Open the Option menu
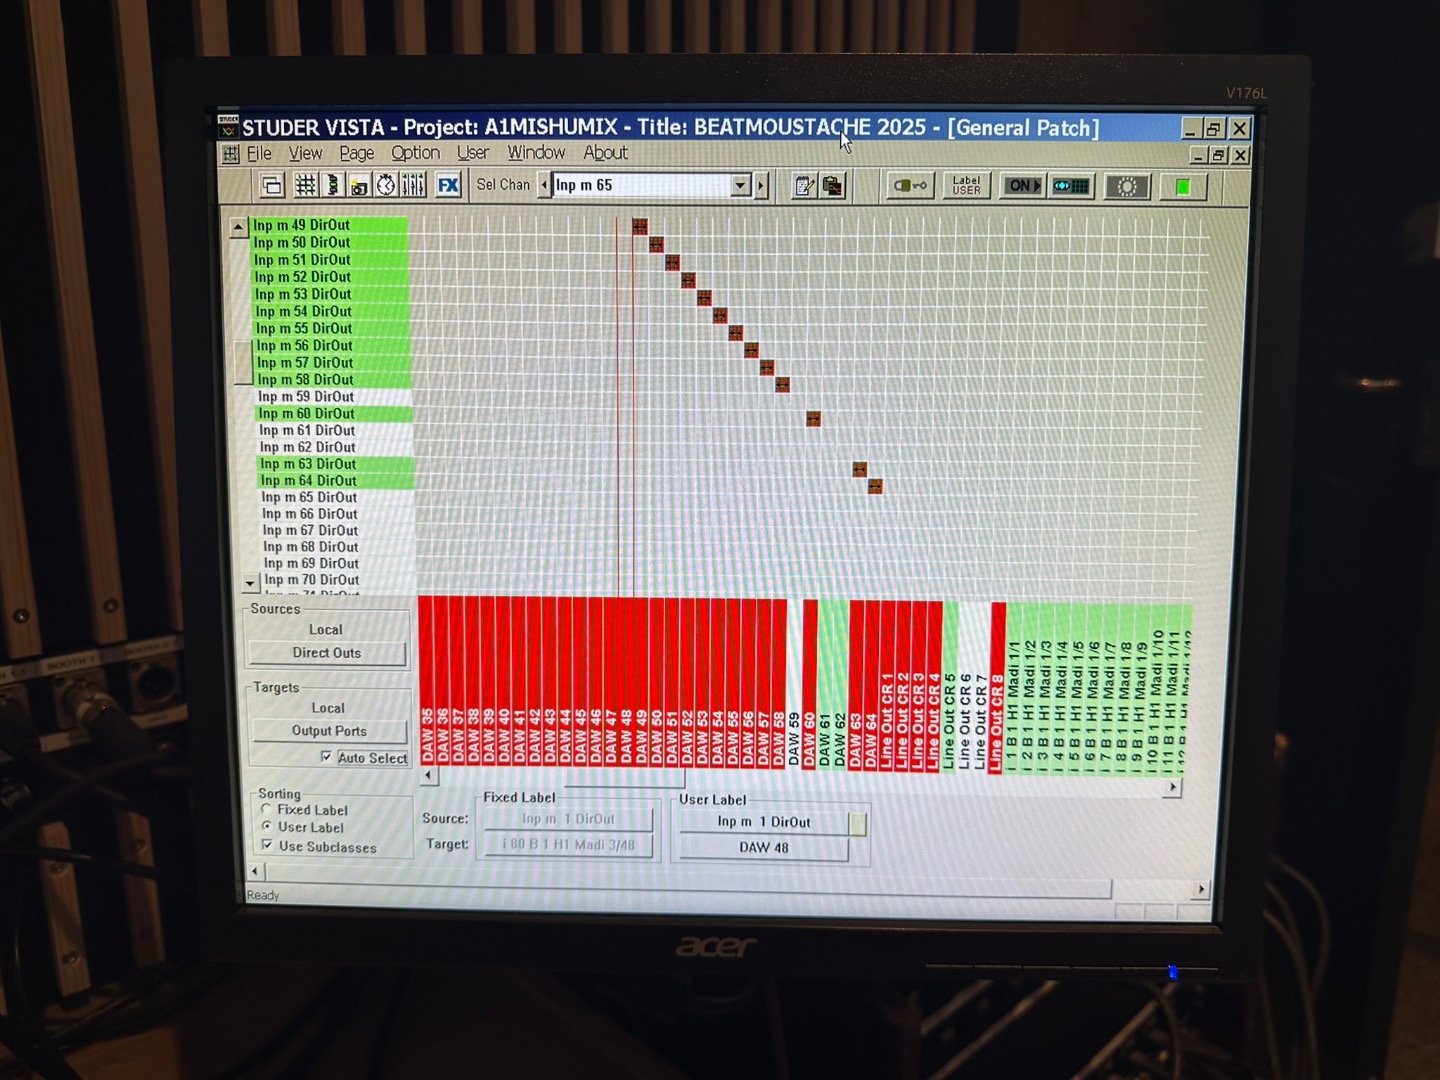The height and width of the screenshot is (1080, 1440). click(415, 153)
